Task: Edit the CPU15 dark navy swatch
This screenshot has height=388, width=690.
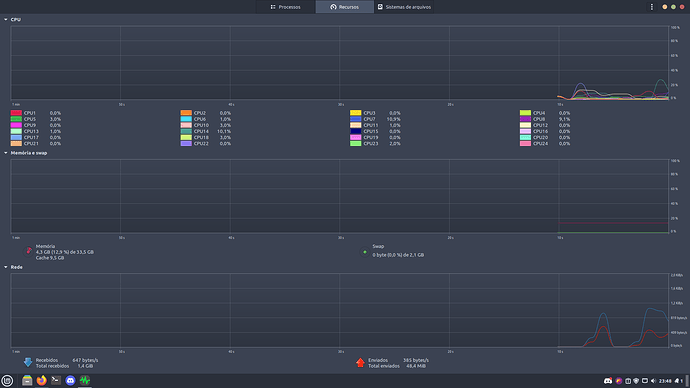Action: pos(356,132)
